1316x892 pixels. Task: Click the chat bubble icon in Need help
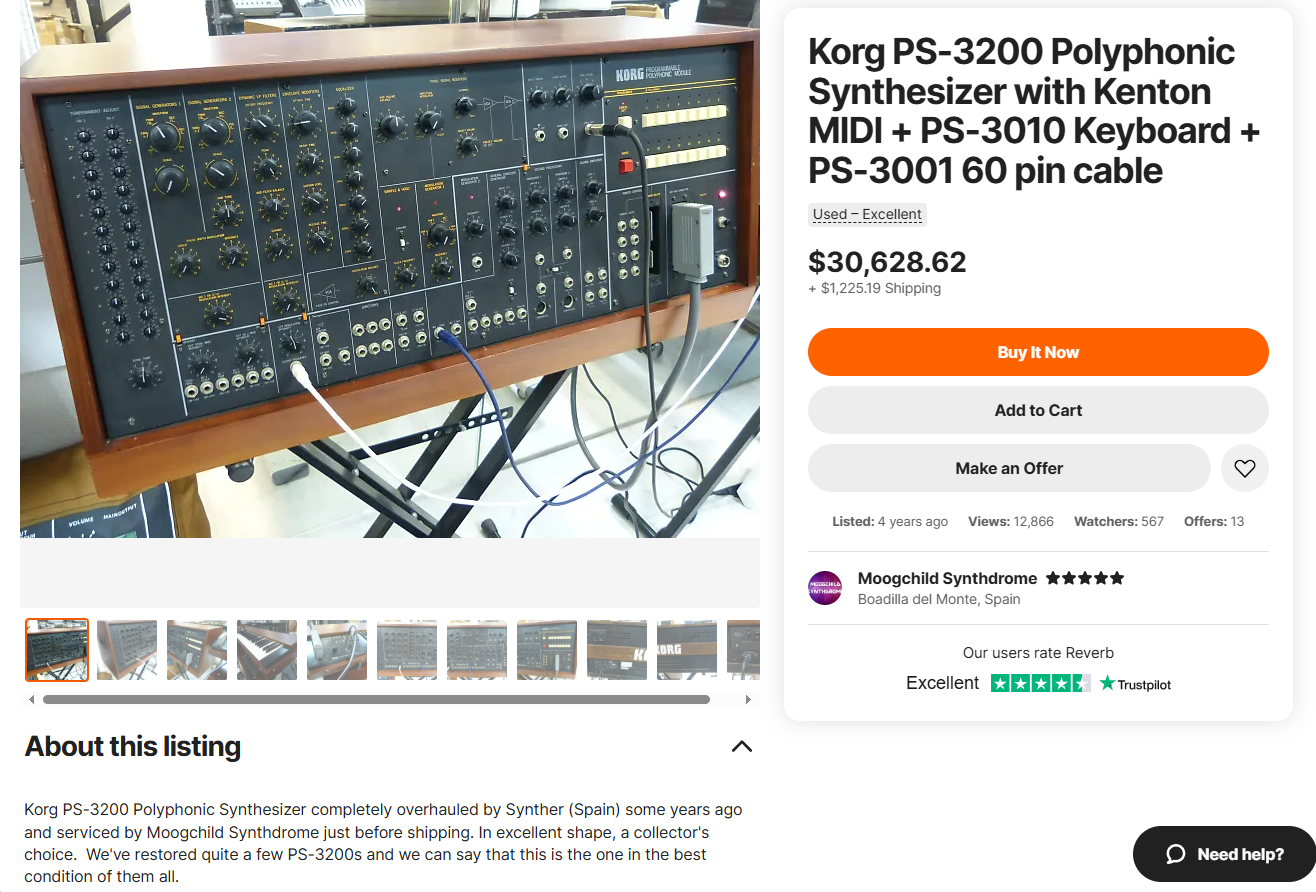pyautogui.click(x=1176, y=854)
